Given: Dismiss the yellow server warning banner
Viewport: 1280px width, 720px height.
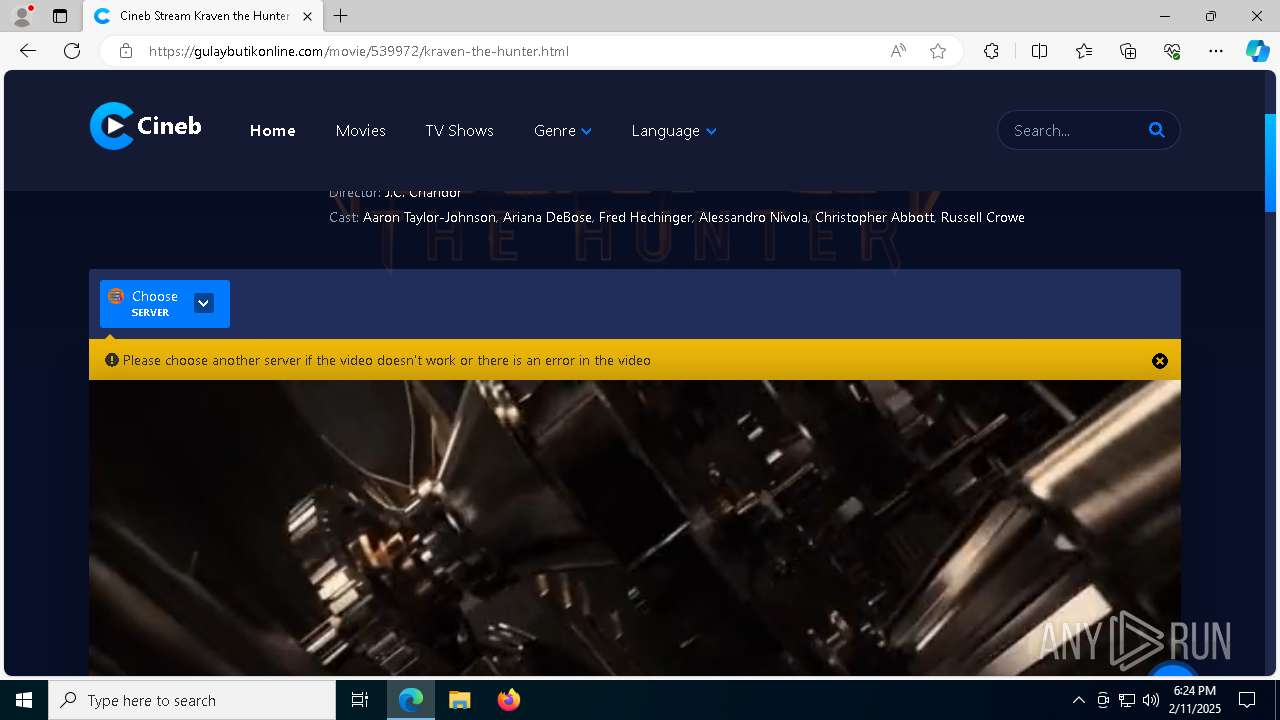Looking at the screenshot, I should pos(1160,361).
